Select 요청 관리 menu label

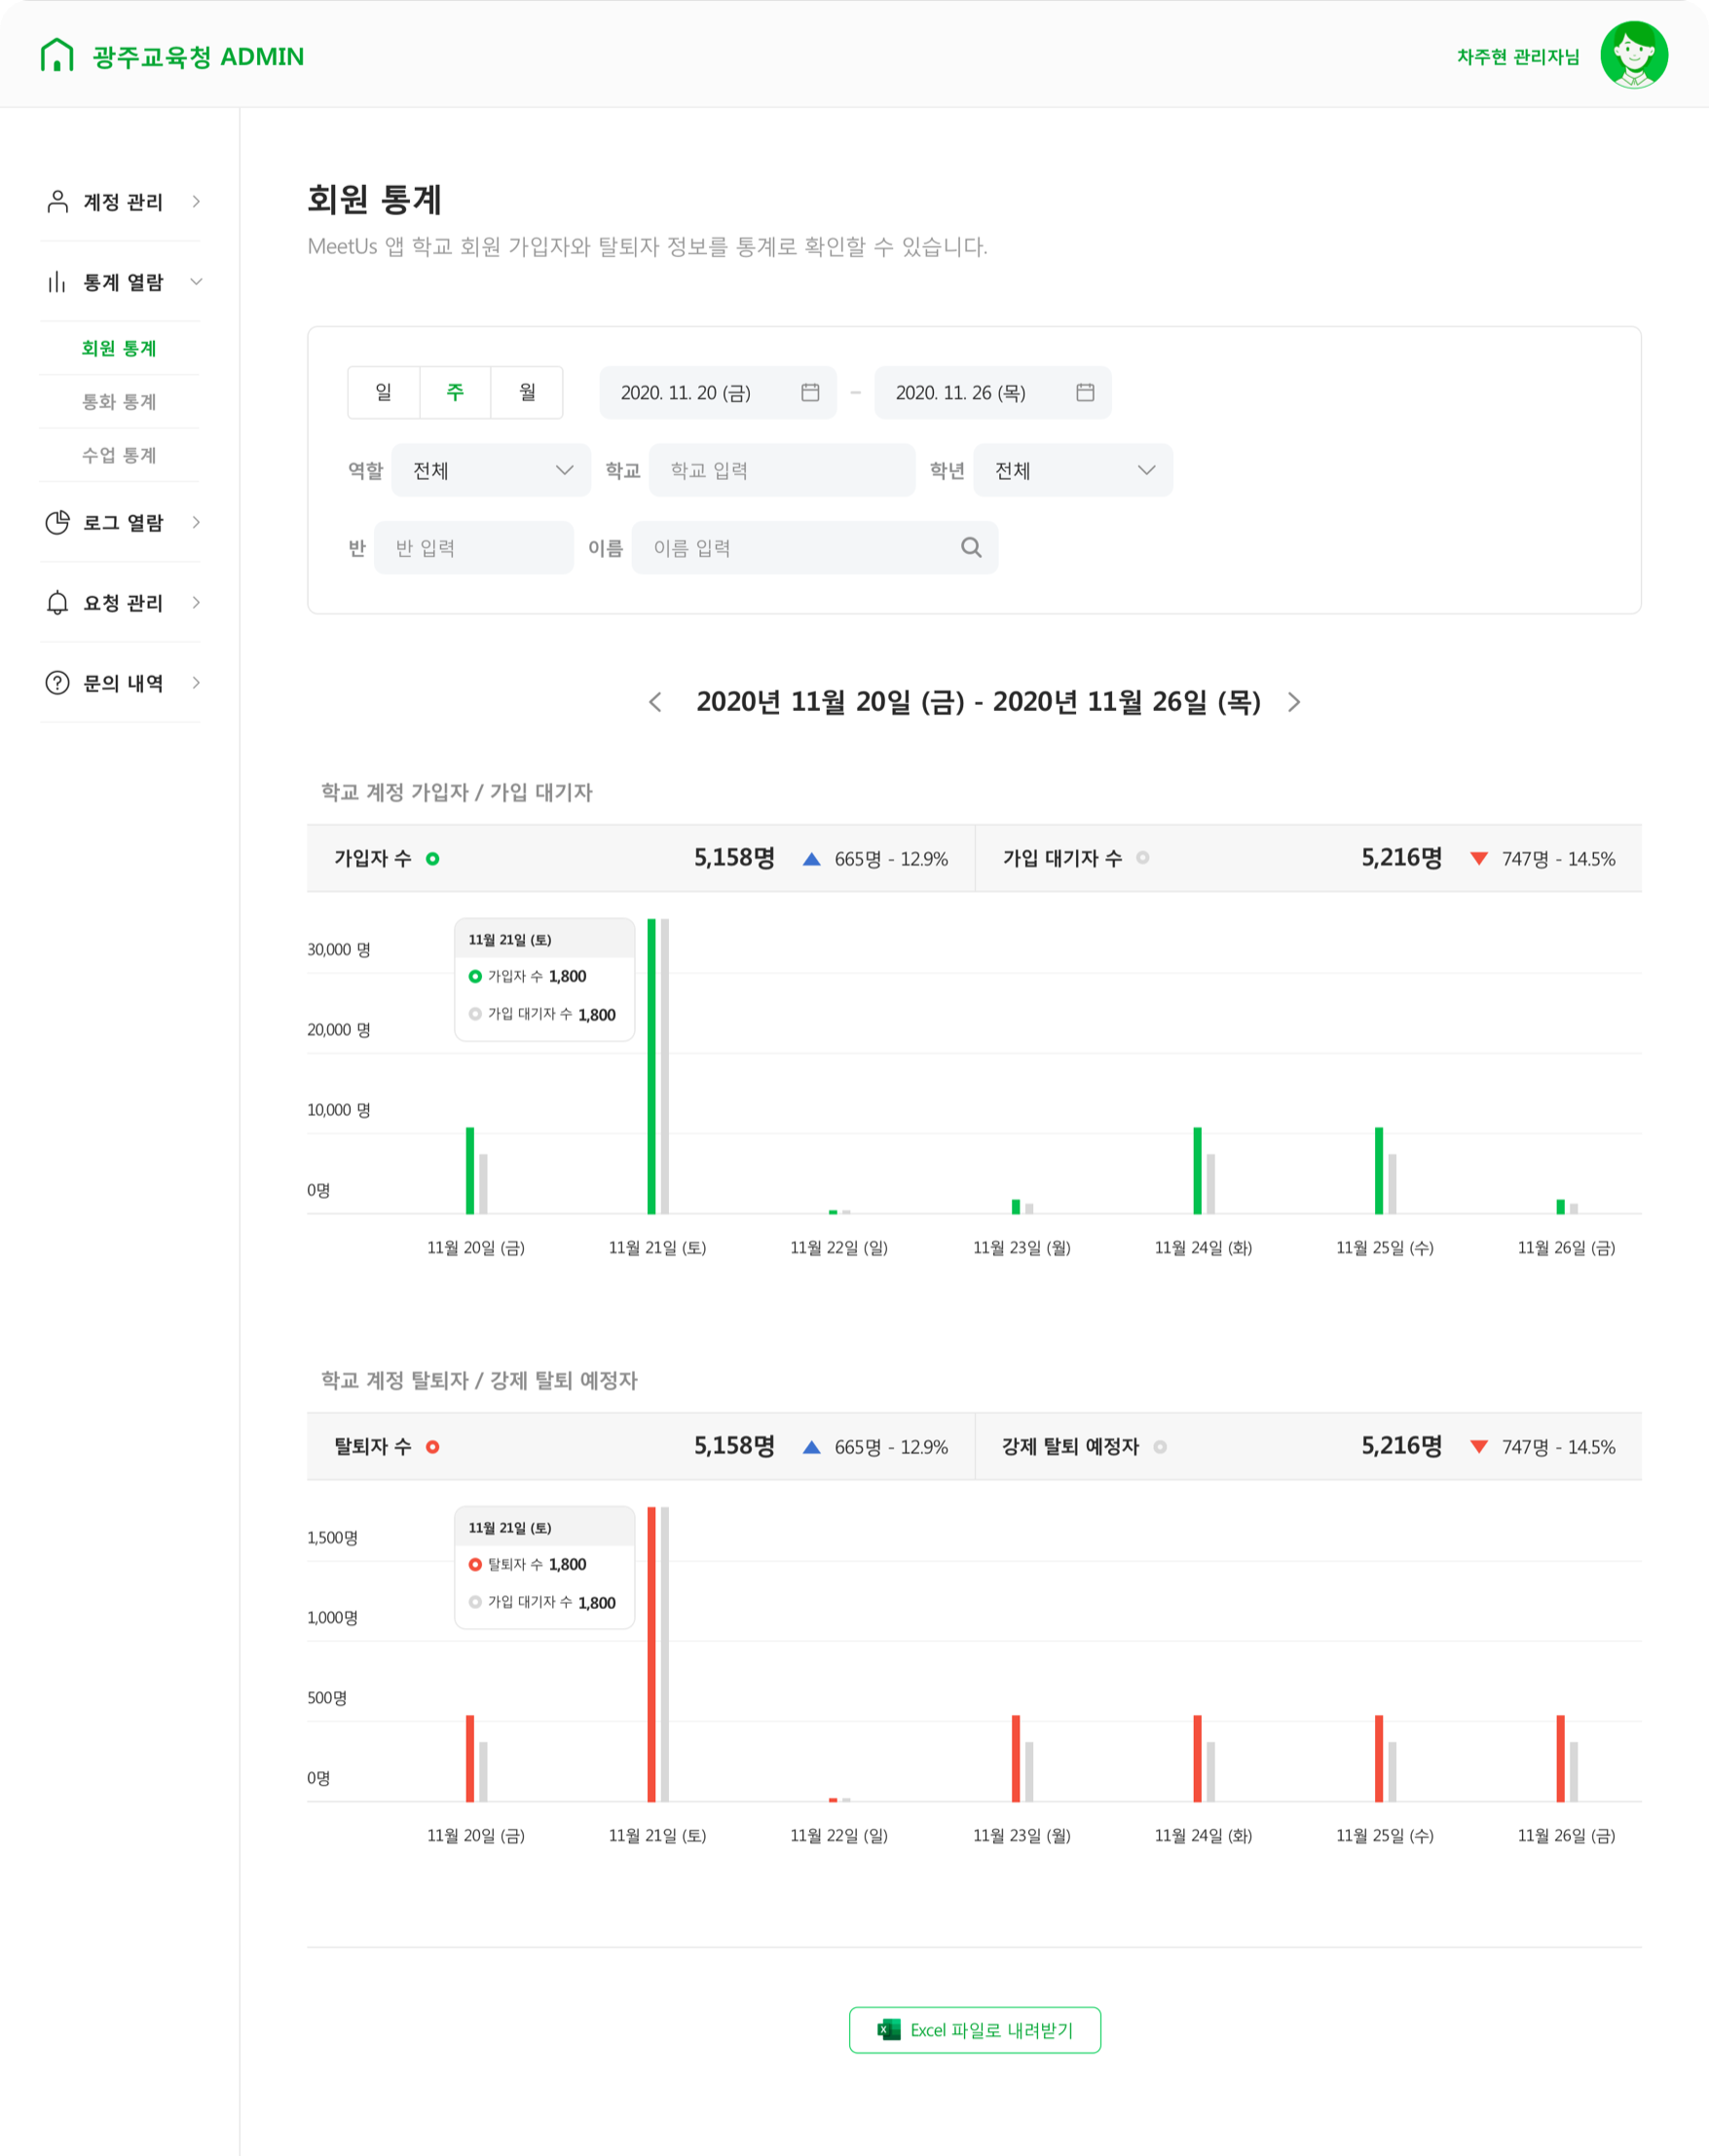pyautogui.click(x=123, y=602)
